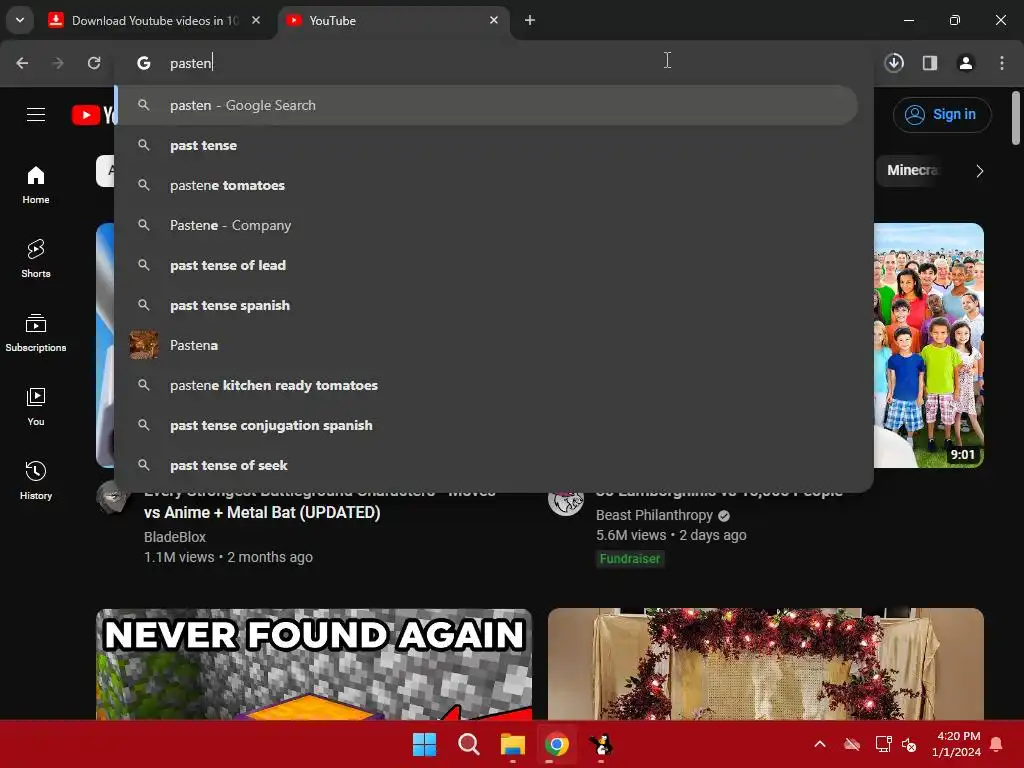
Task: Close the YouTube tab
Action: pyautogui.click(x=494, y=20)
